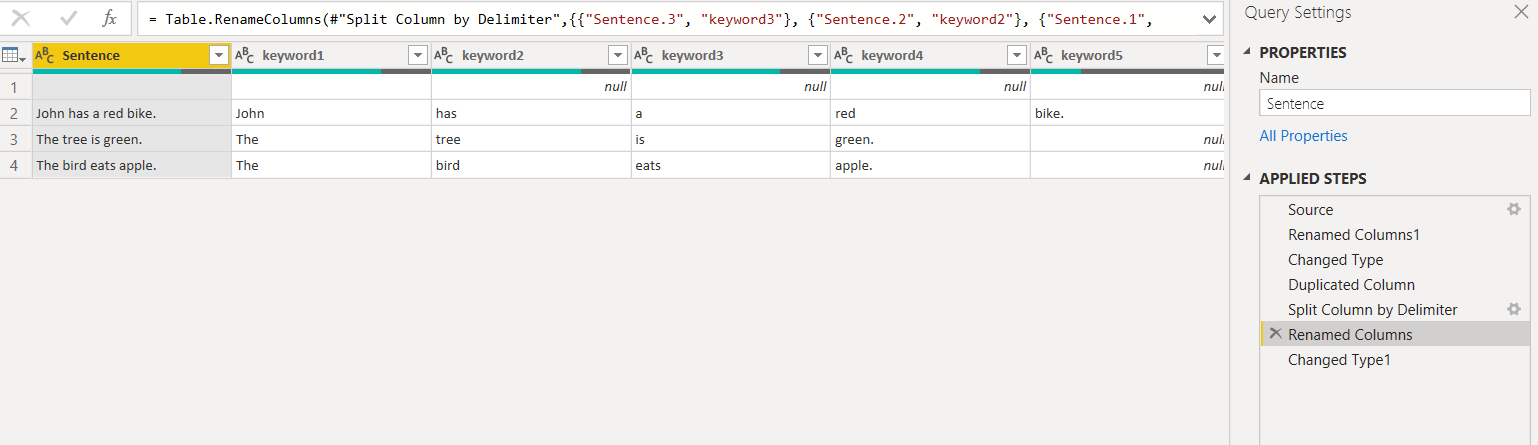Click the fx function icon

pyautogui.click(x=110, y=18)
